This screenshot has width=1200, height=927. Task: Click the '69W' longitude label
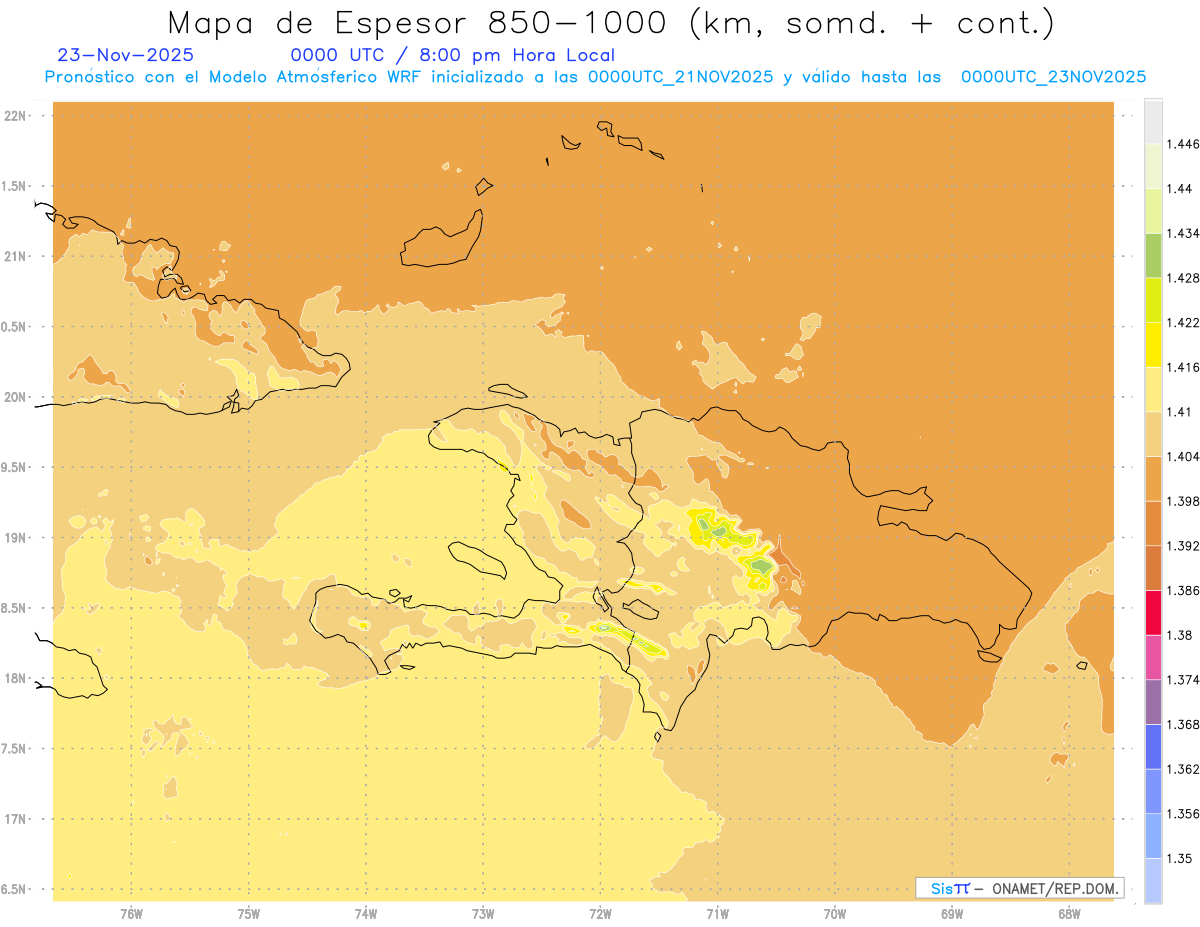coord(952,913)
